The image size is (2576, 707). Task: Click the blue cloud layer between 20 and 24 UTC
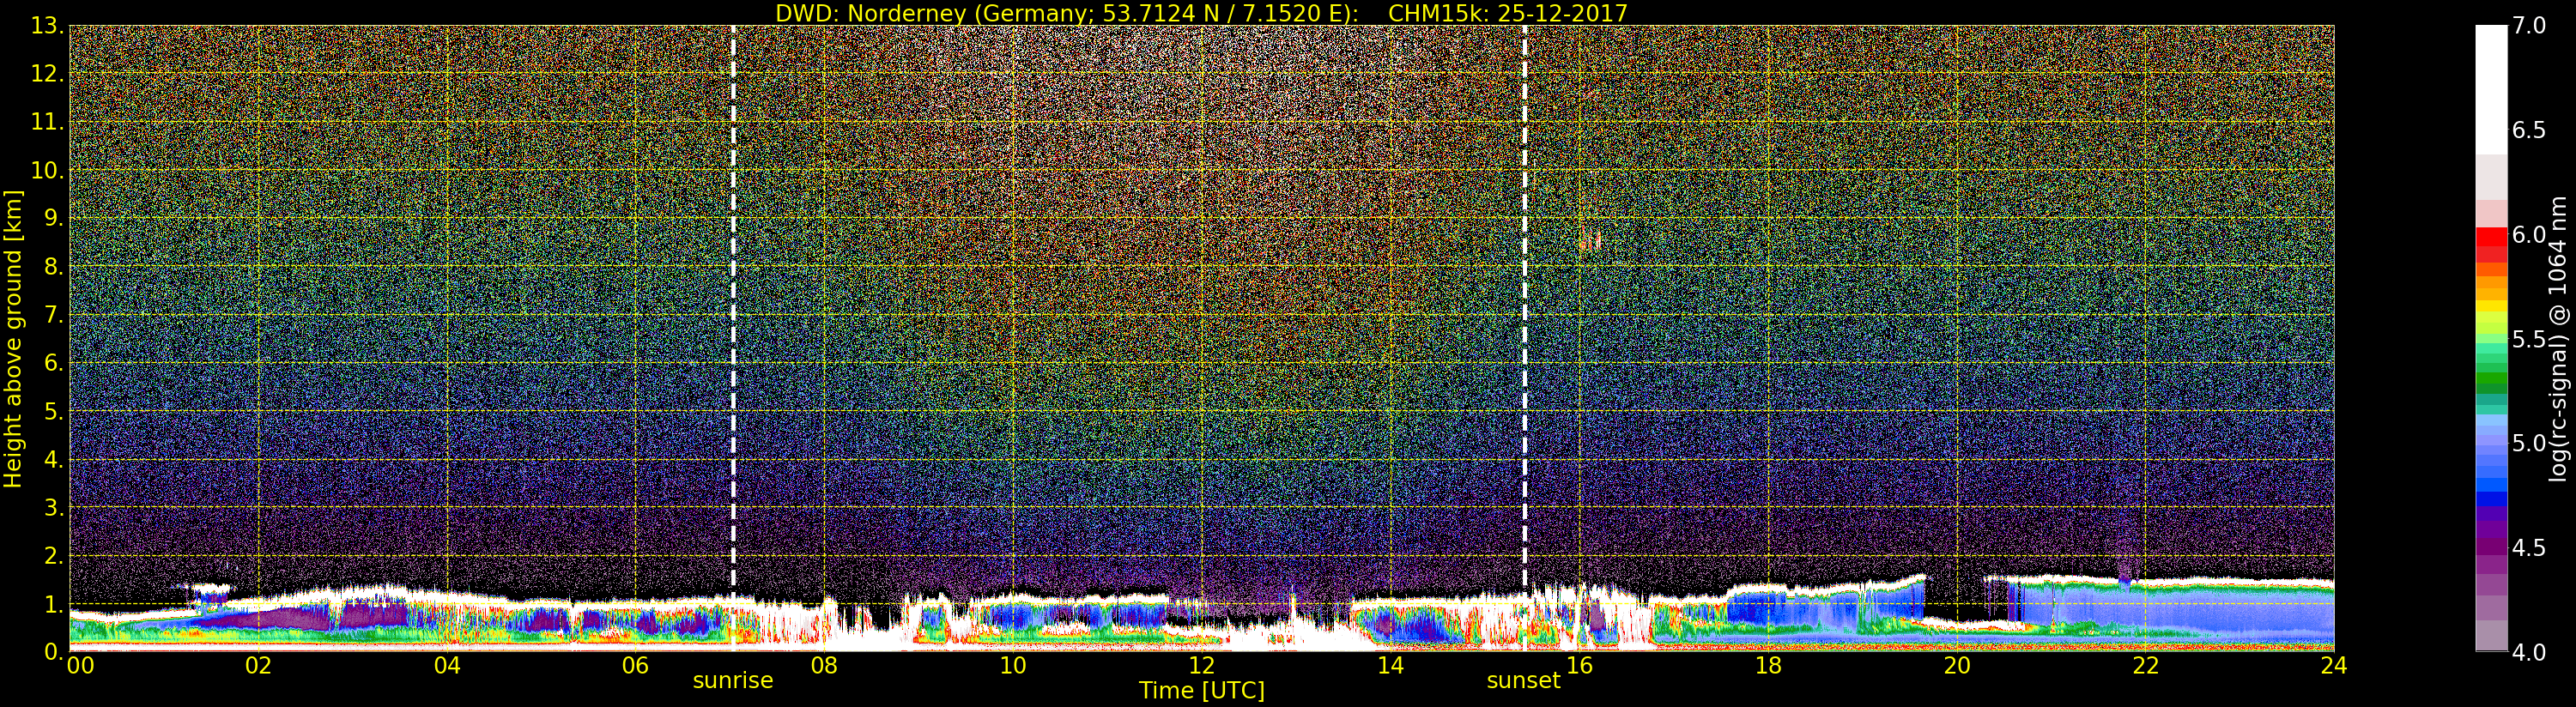click(2170, 612)
